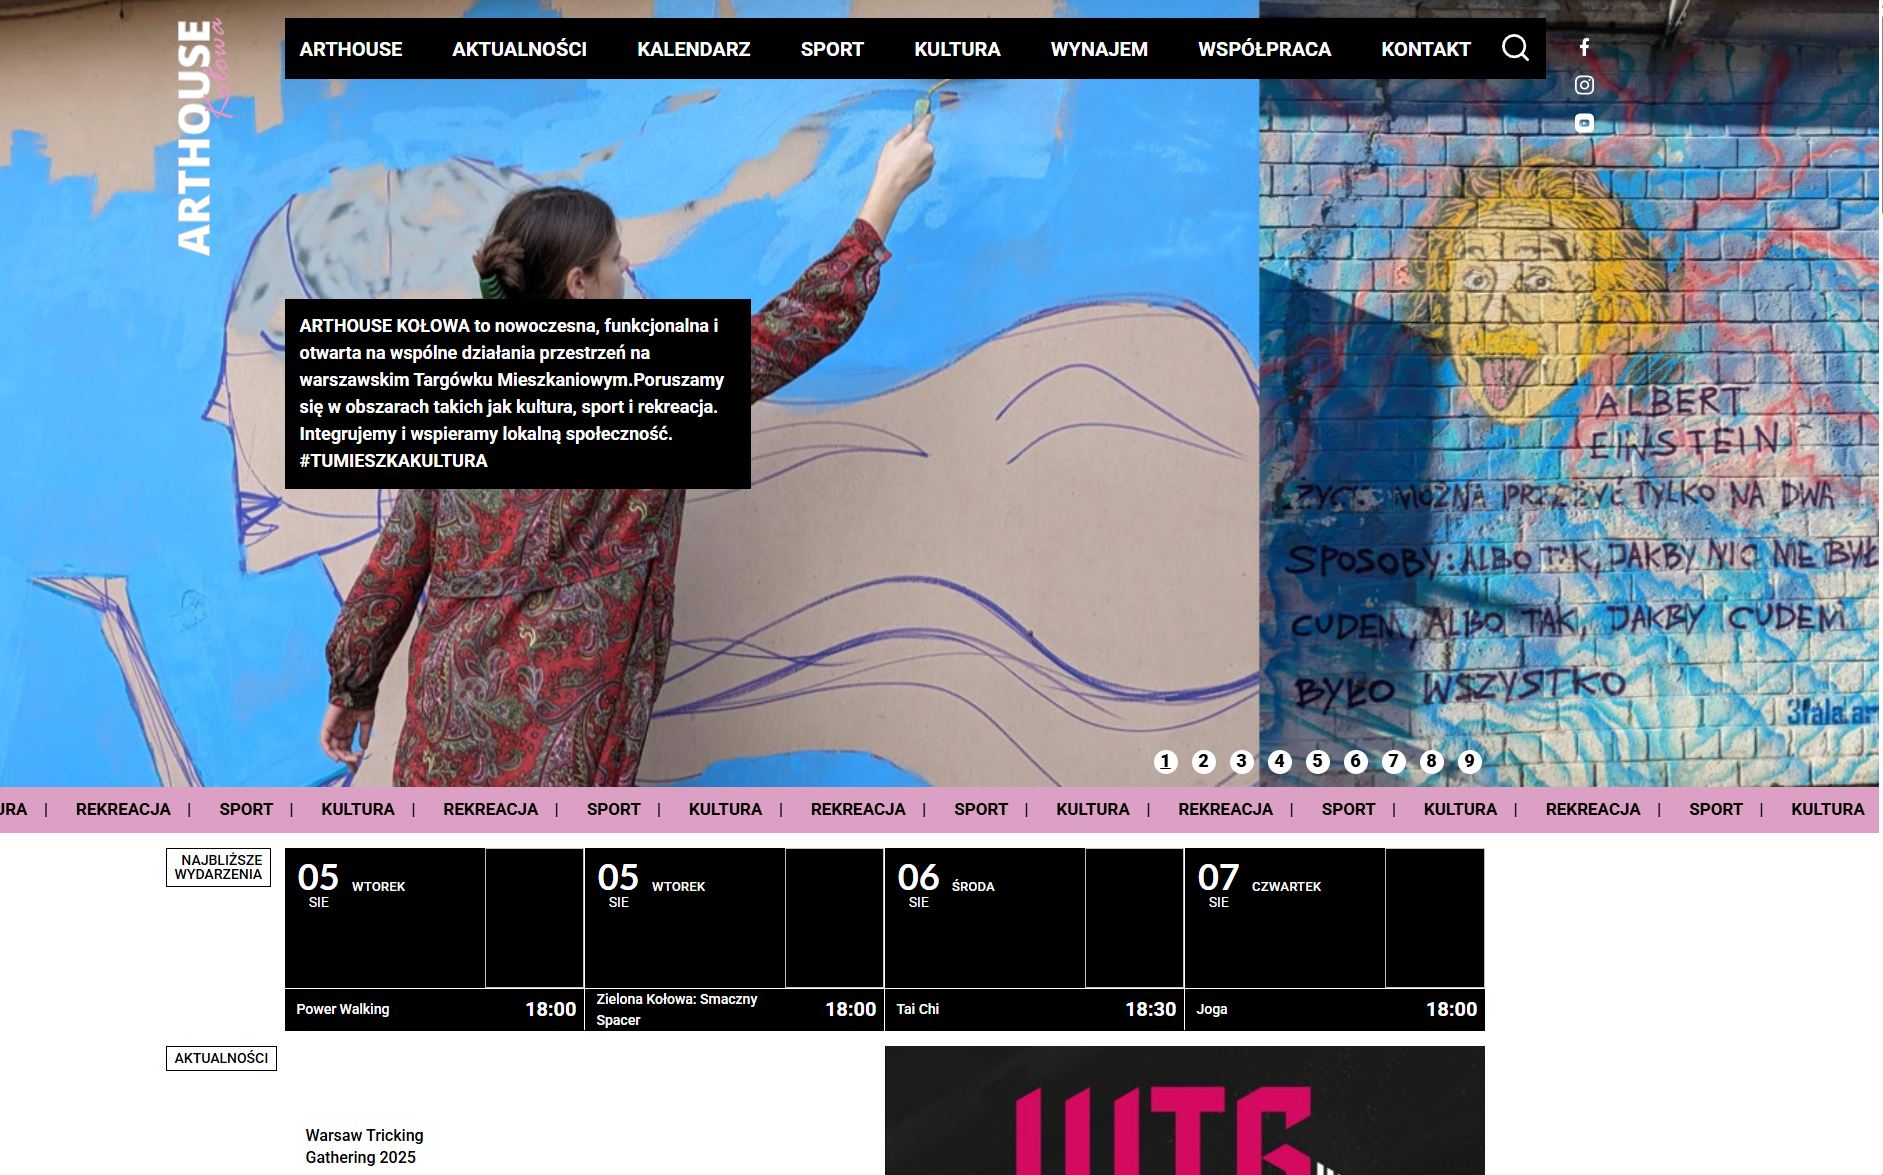Open the KONTAKT menu item
Image resolution: width=1883 pixels, height=1175 pixels.
tap(1426, 49)
